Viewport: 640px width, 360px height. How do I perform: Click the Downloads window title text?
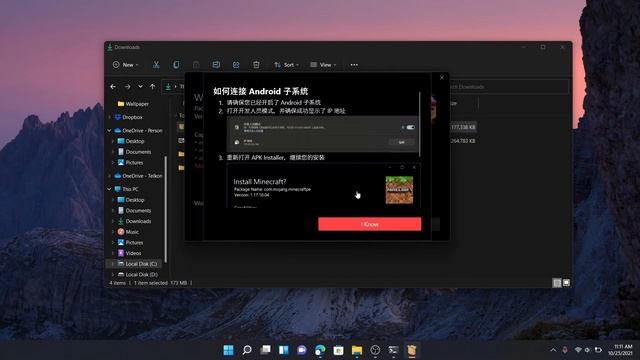[127, 47]
